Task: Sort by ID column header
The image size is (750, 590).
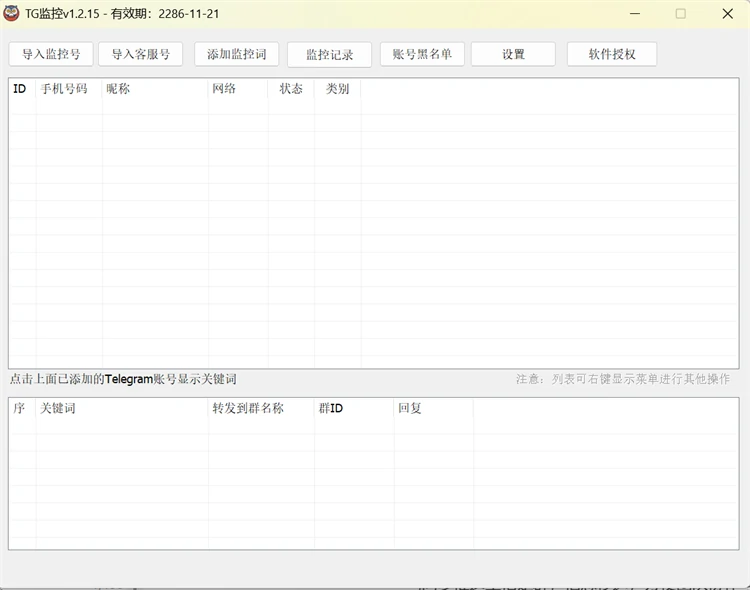Action: click(x=22, y=89)
